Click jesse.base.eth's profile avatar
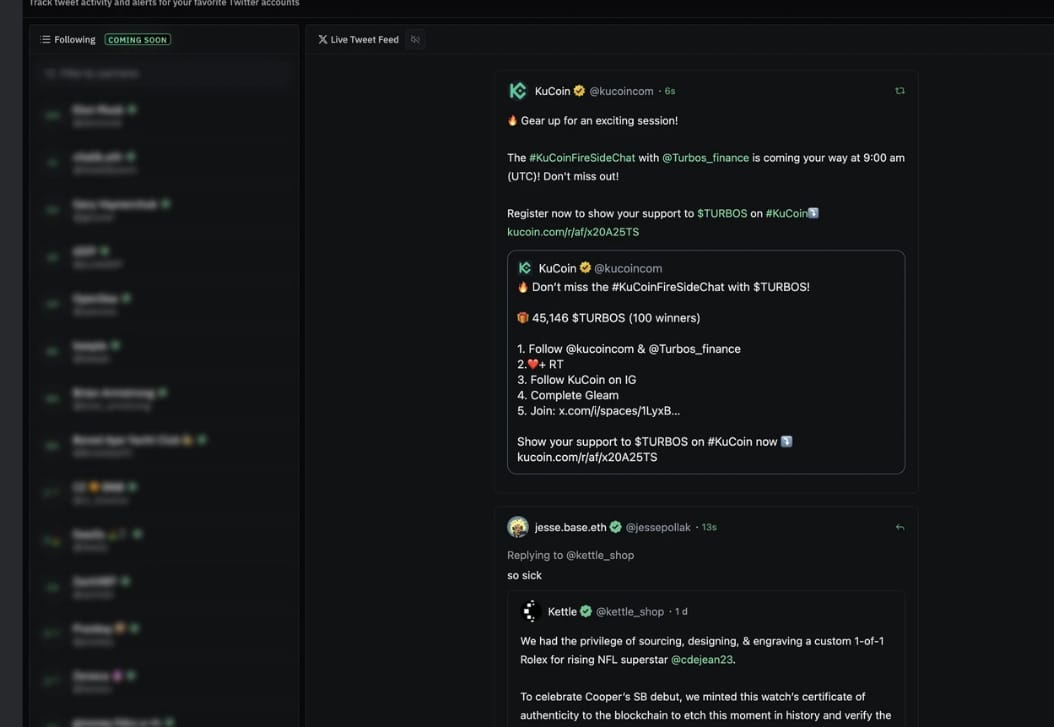Image resolution: width=1054 pixels, height=727 pixels. [x=518, y=527]
